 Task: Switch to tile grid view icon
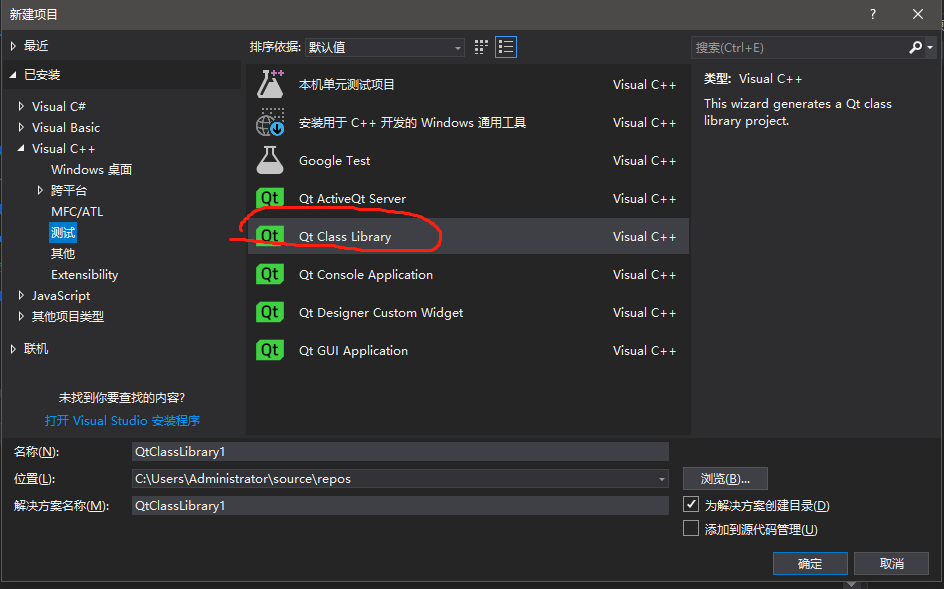[x=481, y=47]
